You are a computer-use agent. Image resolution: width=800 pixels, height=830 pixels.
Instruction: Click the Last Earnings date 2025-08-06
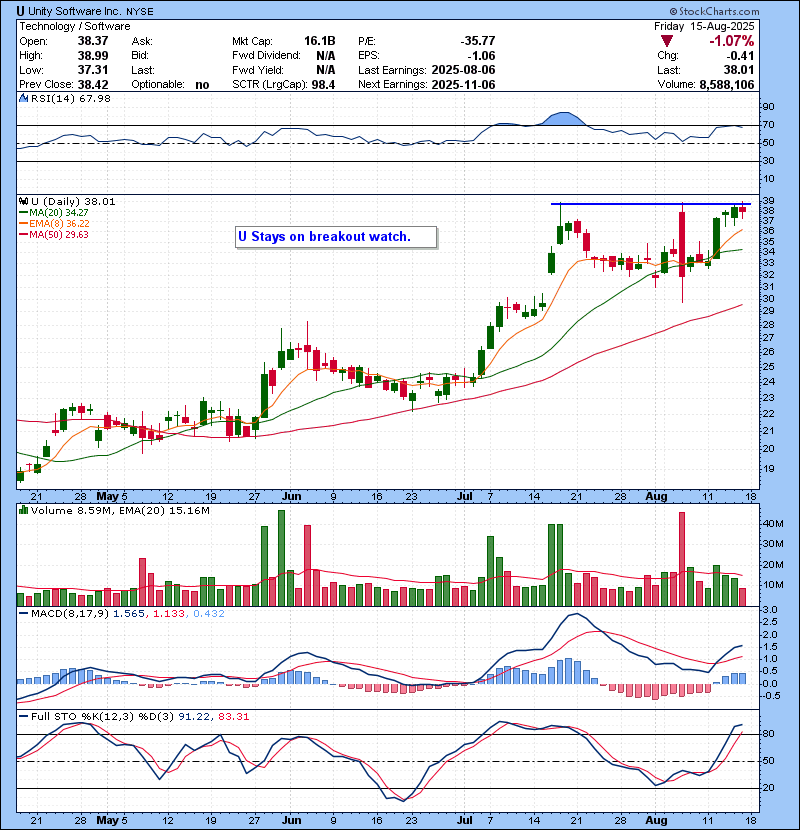pos(463,70)
